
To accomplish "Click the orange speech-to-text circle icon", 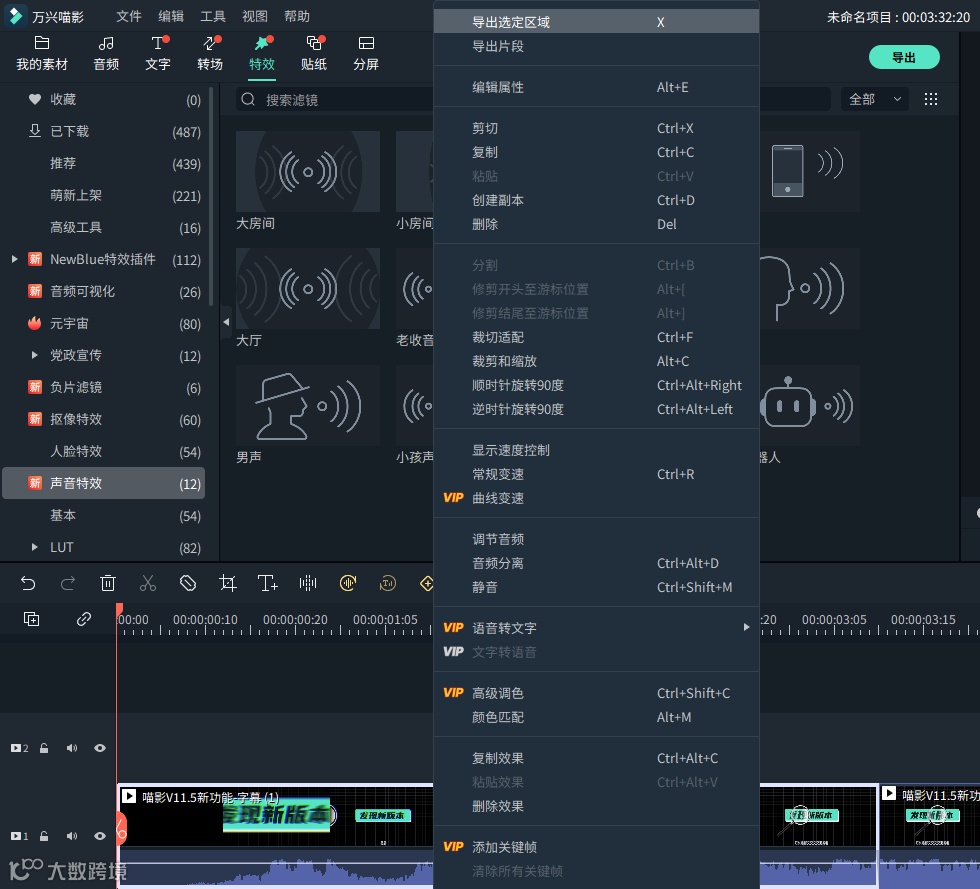I will tap(388, 583).
